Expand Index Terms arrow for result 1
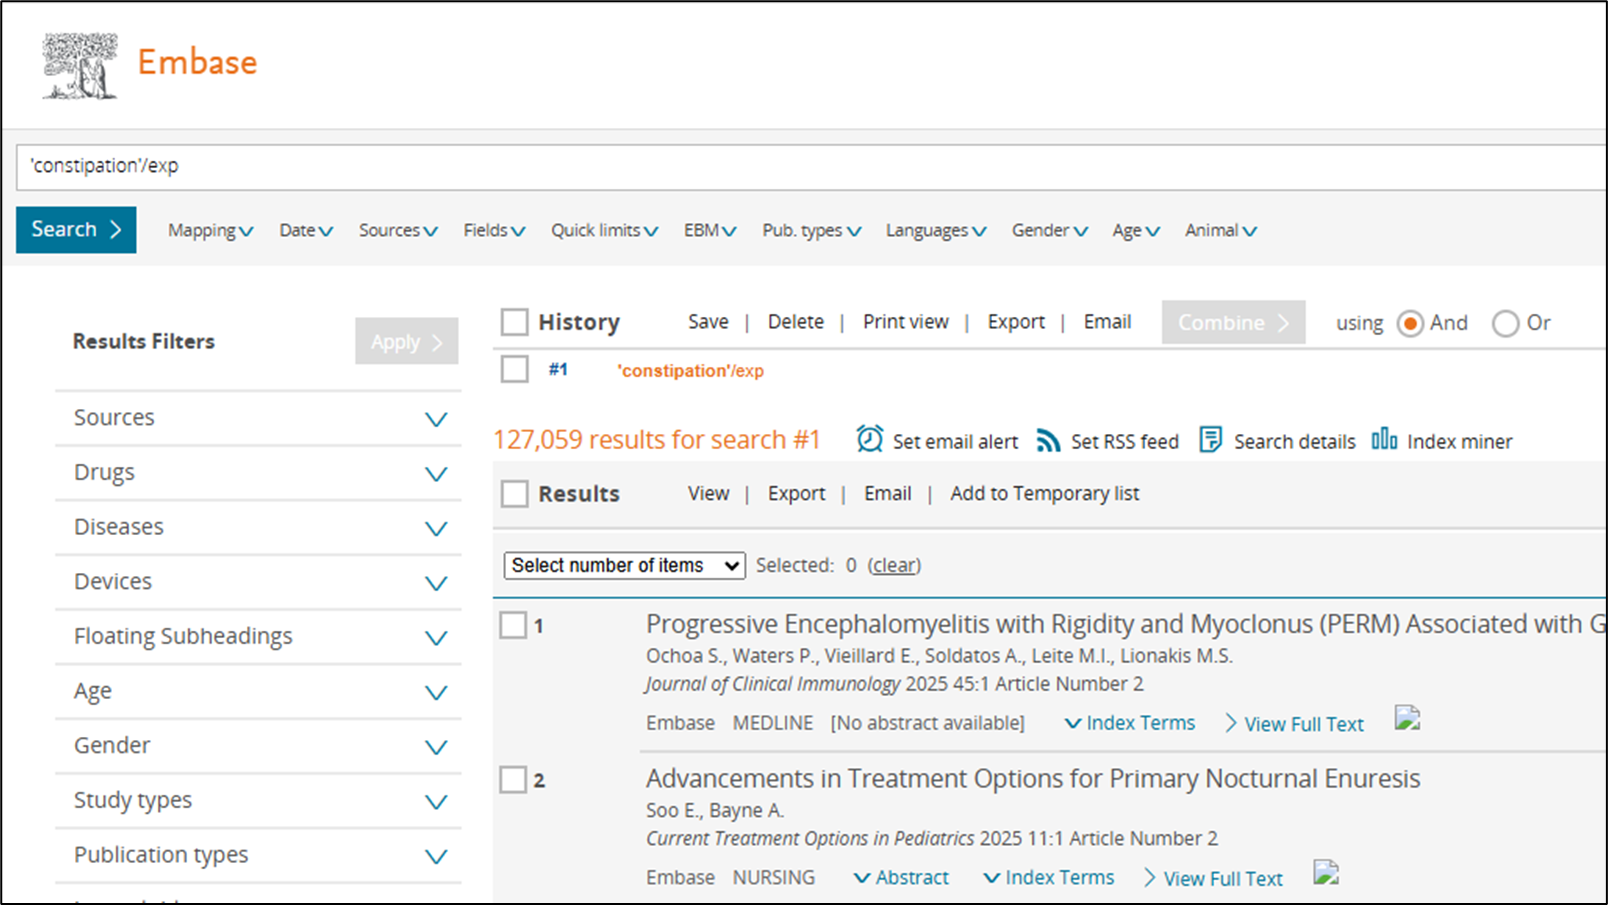Image resolution: width=1608 pixels, height=905 pixels. (1072, 723)
